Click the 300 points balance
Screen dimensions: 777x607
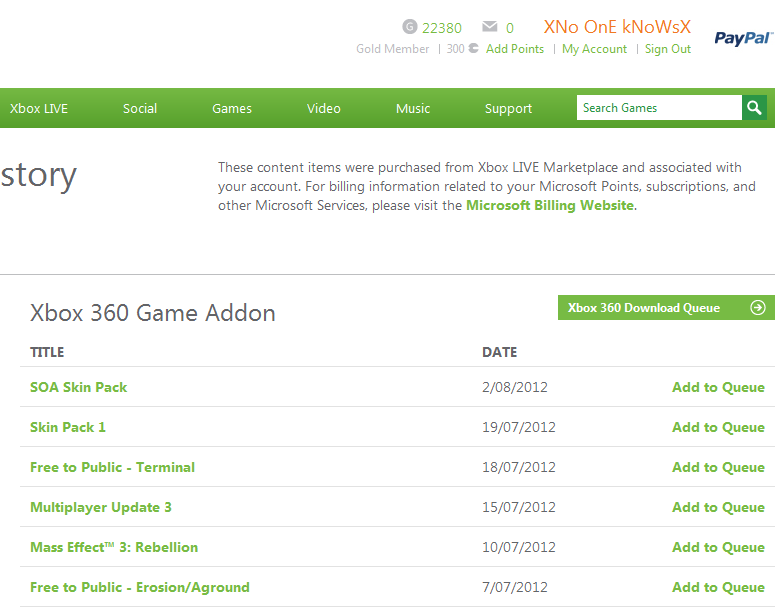[455, 49]
